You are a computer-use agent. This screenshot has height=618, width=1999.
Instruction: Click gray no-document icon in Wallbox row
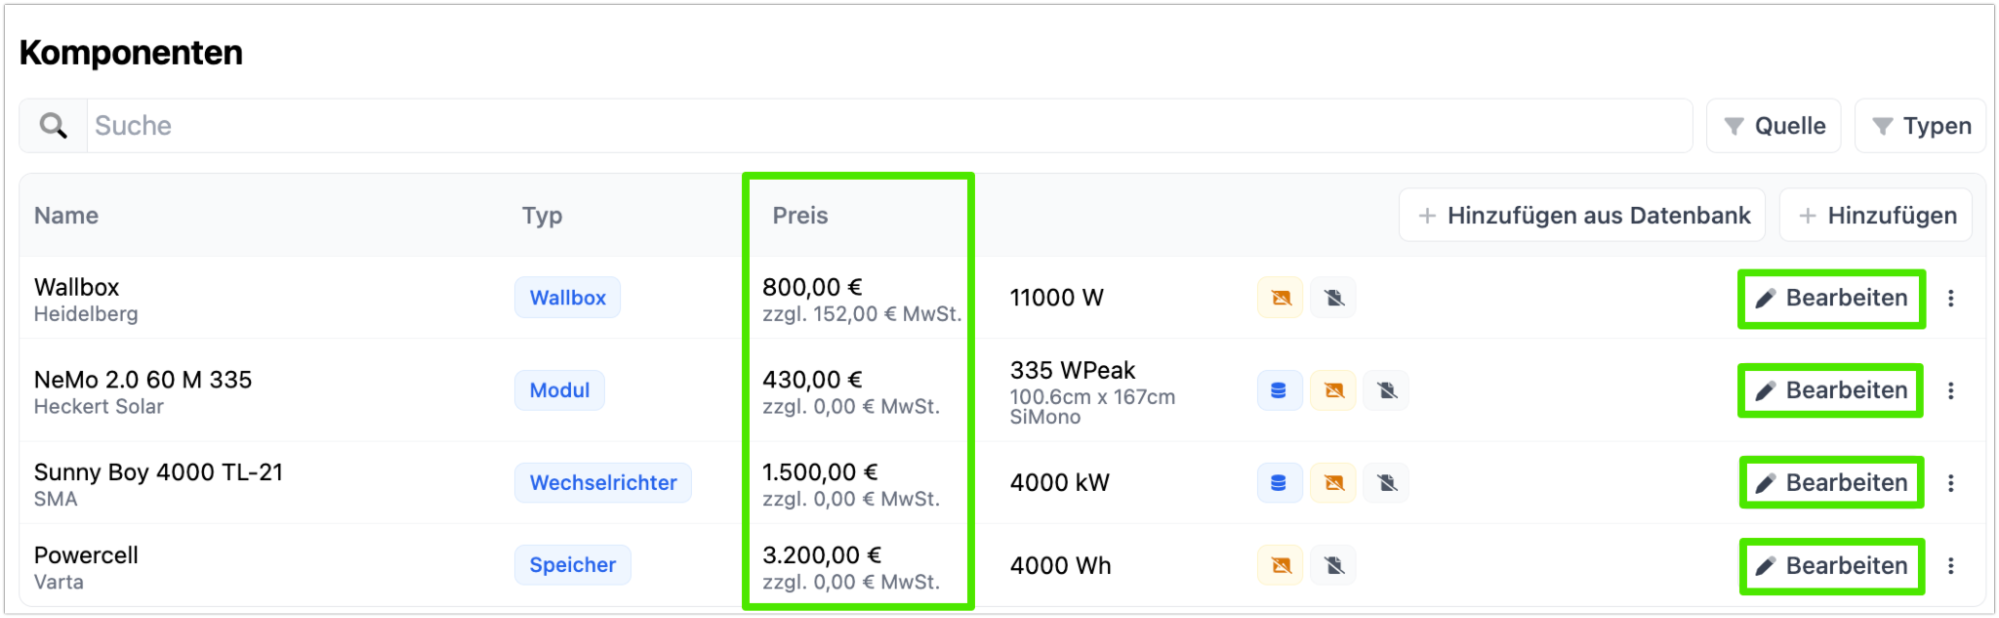tap(1333, 298)
